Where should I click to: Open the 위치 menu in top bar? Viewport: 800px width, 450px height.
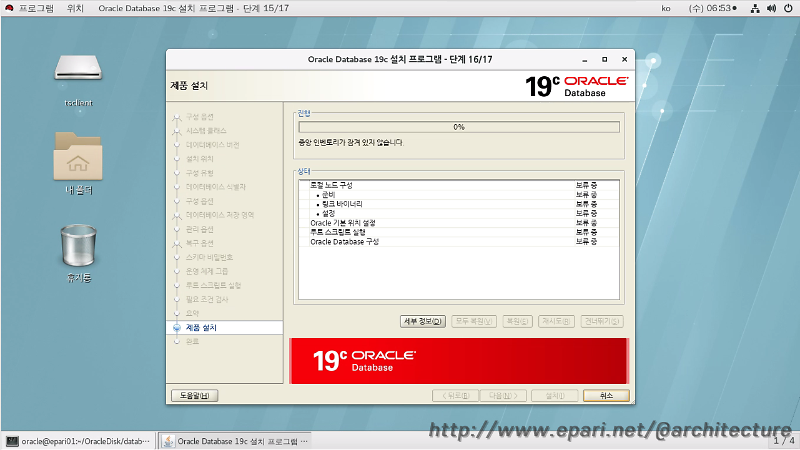tap(75, 8)
